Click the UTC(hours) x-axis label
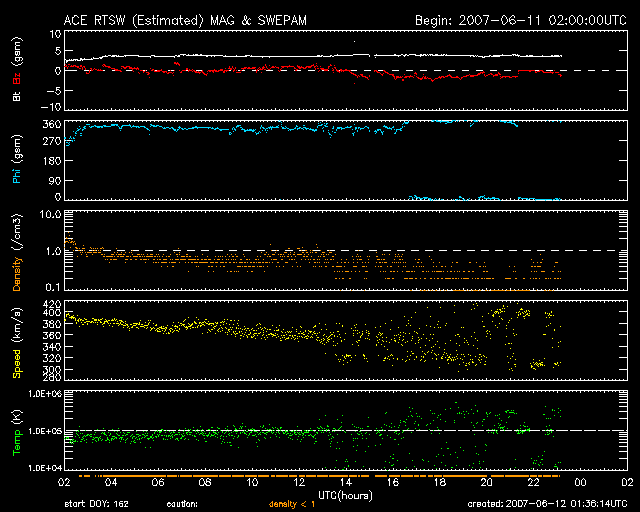The height and width of the screenshot is (512, 640). coord(346,494)
